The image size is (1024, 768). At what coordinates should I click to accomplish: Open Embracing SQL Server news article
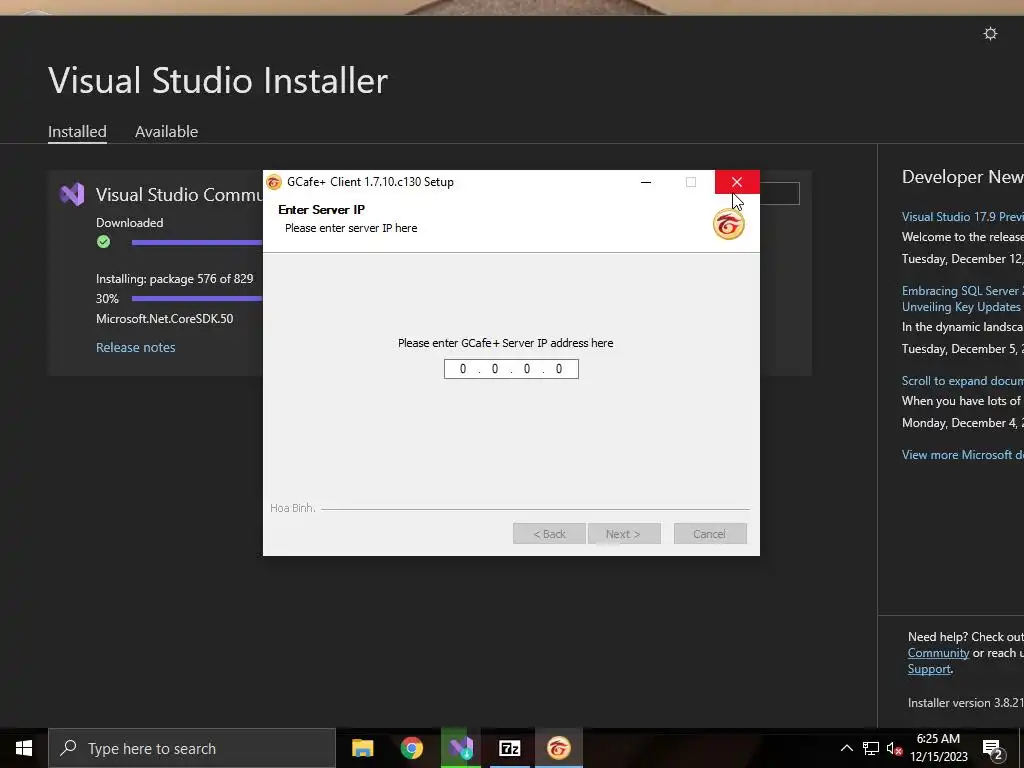point(963,298)
